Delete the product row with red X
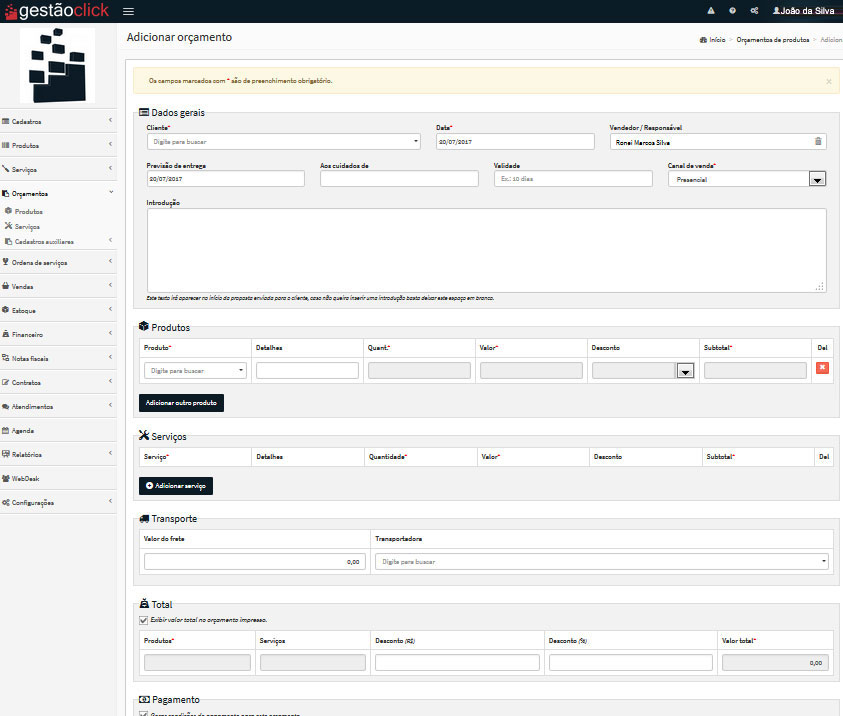Viewport: 843px width, 716px height. coord(822,369)
